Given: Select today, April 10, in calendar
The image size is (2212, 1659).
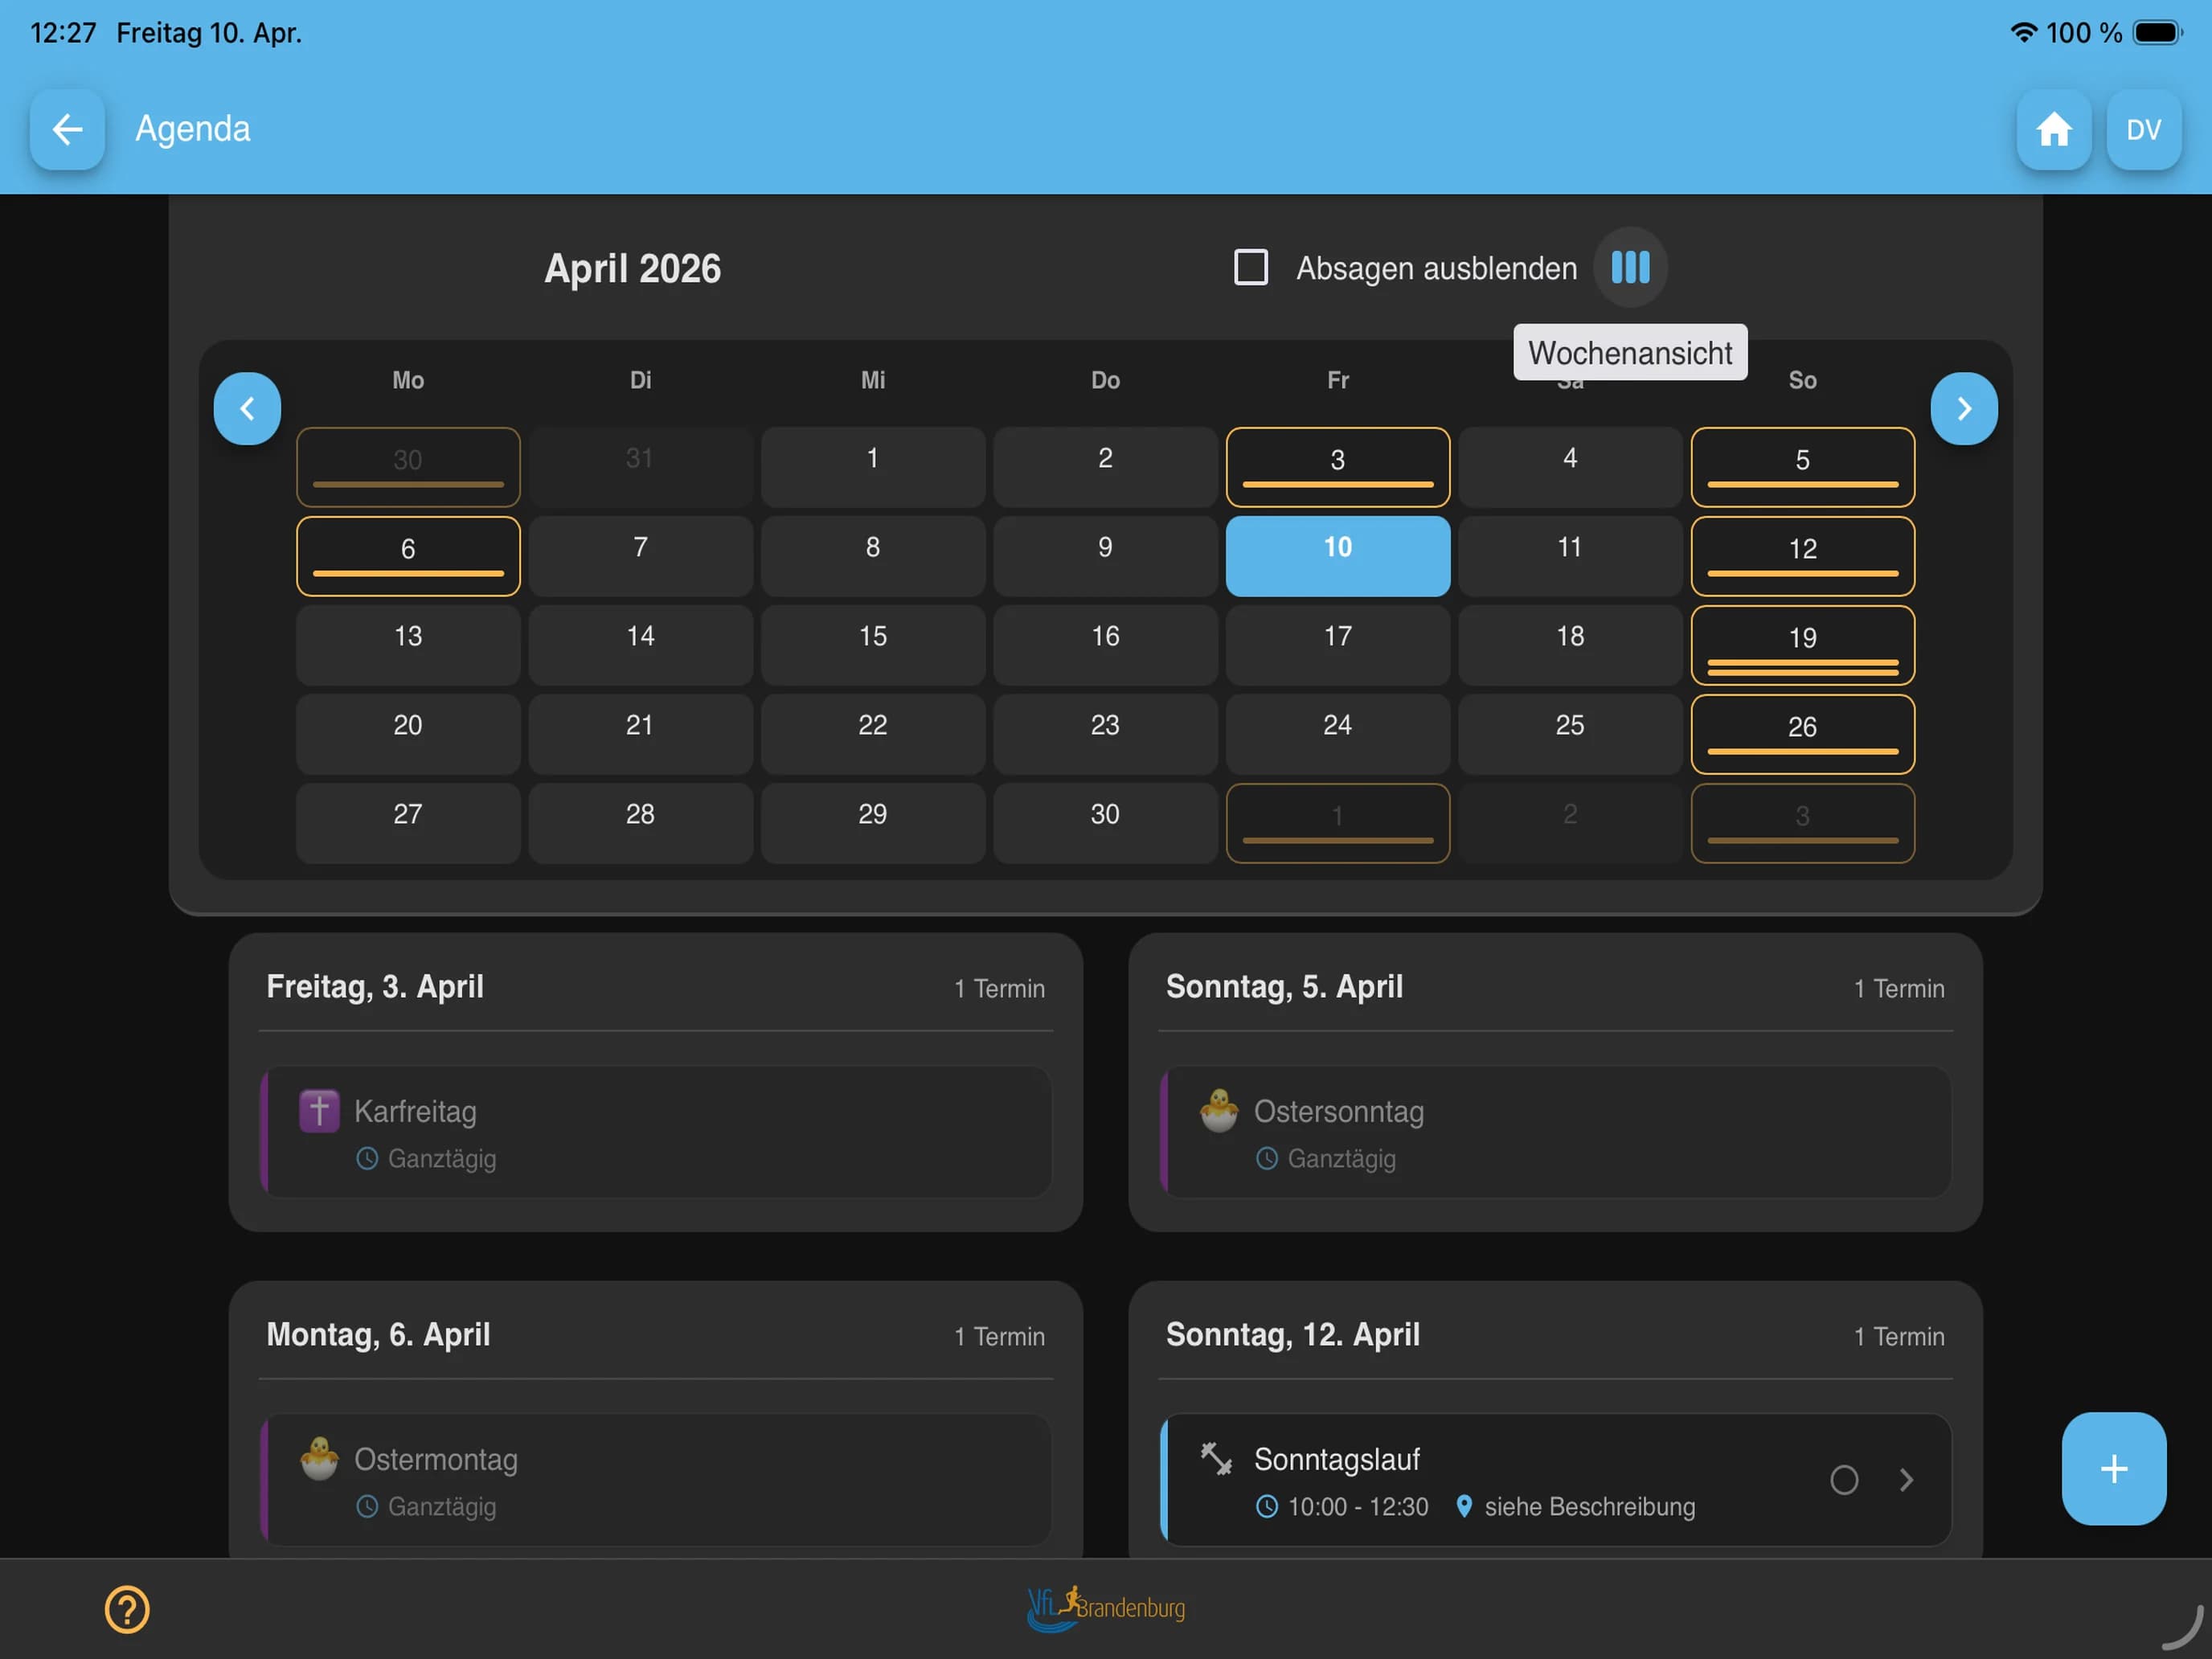Looking at the screenshot, I should [x=1337, y=556].
